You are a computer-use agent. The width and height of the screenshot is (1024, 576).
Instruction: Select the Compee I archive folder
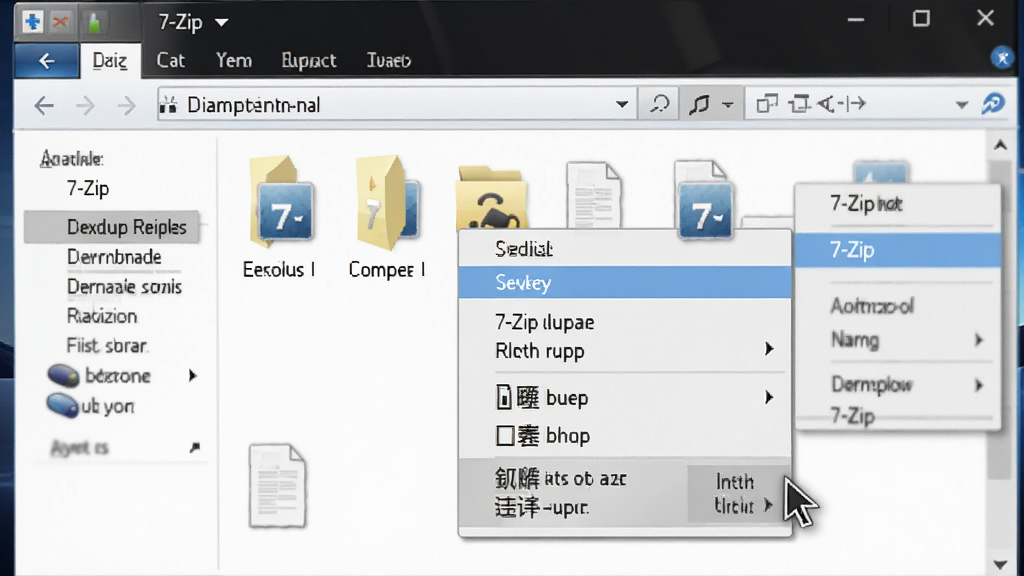pos(387,218)
